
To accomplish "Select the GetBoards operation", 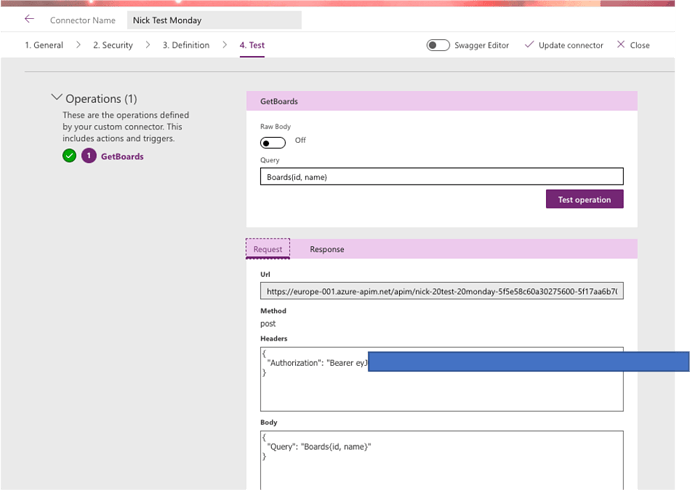I will pyautogui.click(x=122, y=157).
